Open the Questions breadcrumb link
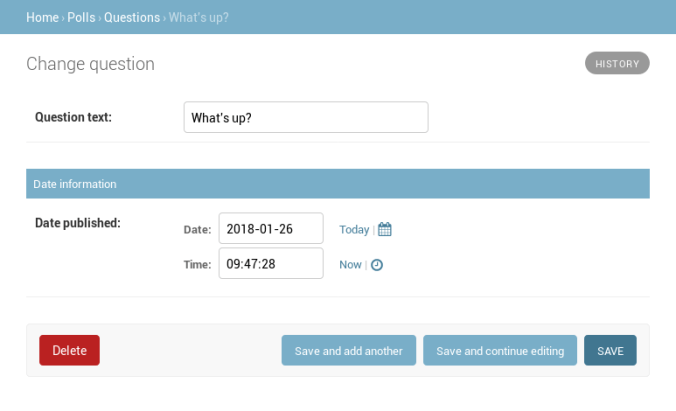This screenshot has height=411, width=676. click(x=132, y=17)
